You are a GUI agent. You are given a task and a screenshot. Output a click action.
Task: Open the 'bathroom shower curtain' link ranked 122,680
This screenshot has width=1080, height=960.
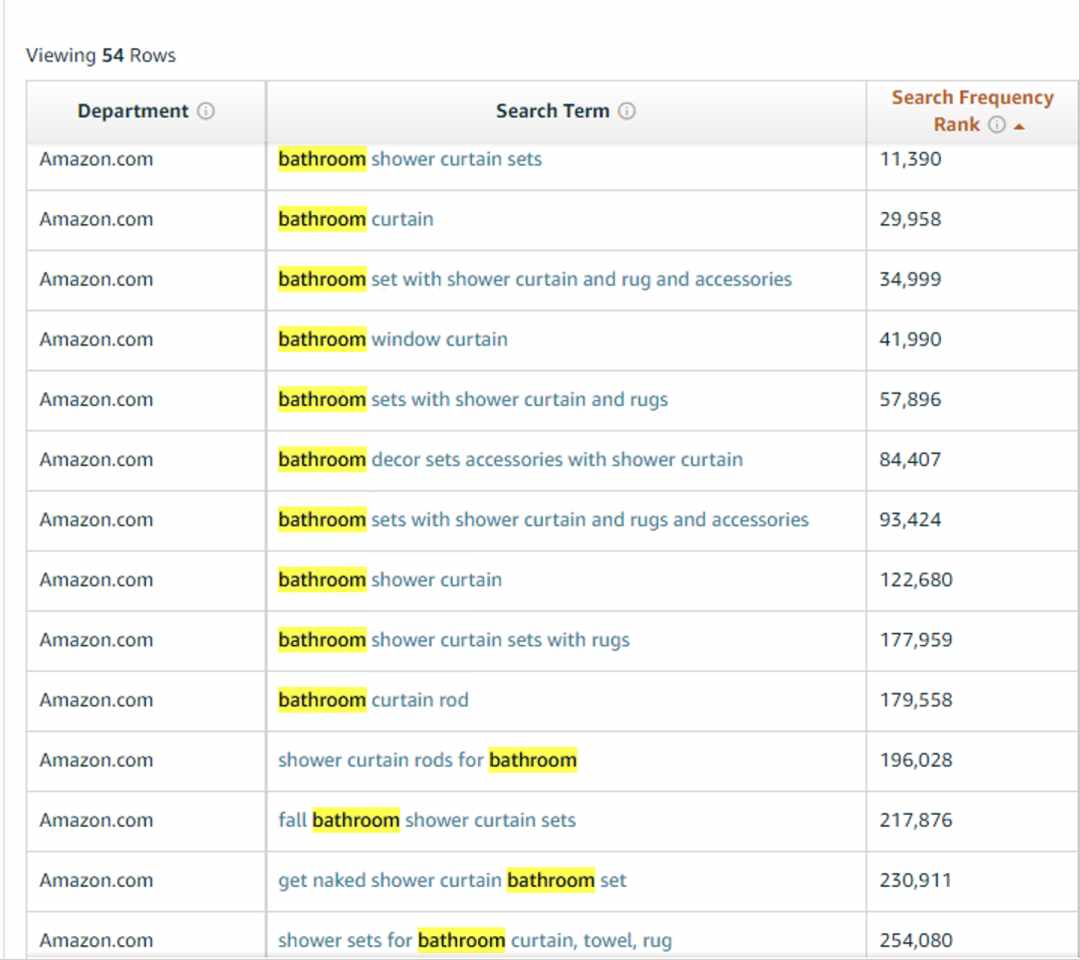390,580
